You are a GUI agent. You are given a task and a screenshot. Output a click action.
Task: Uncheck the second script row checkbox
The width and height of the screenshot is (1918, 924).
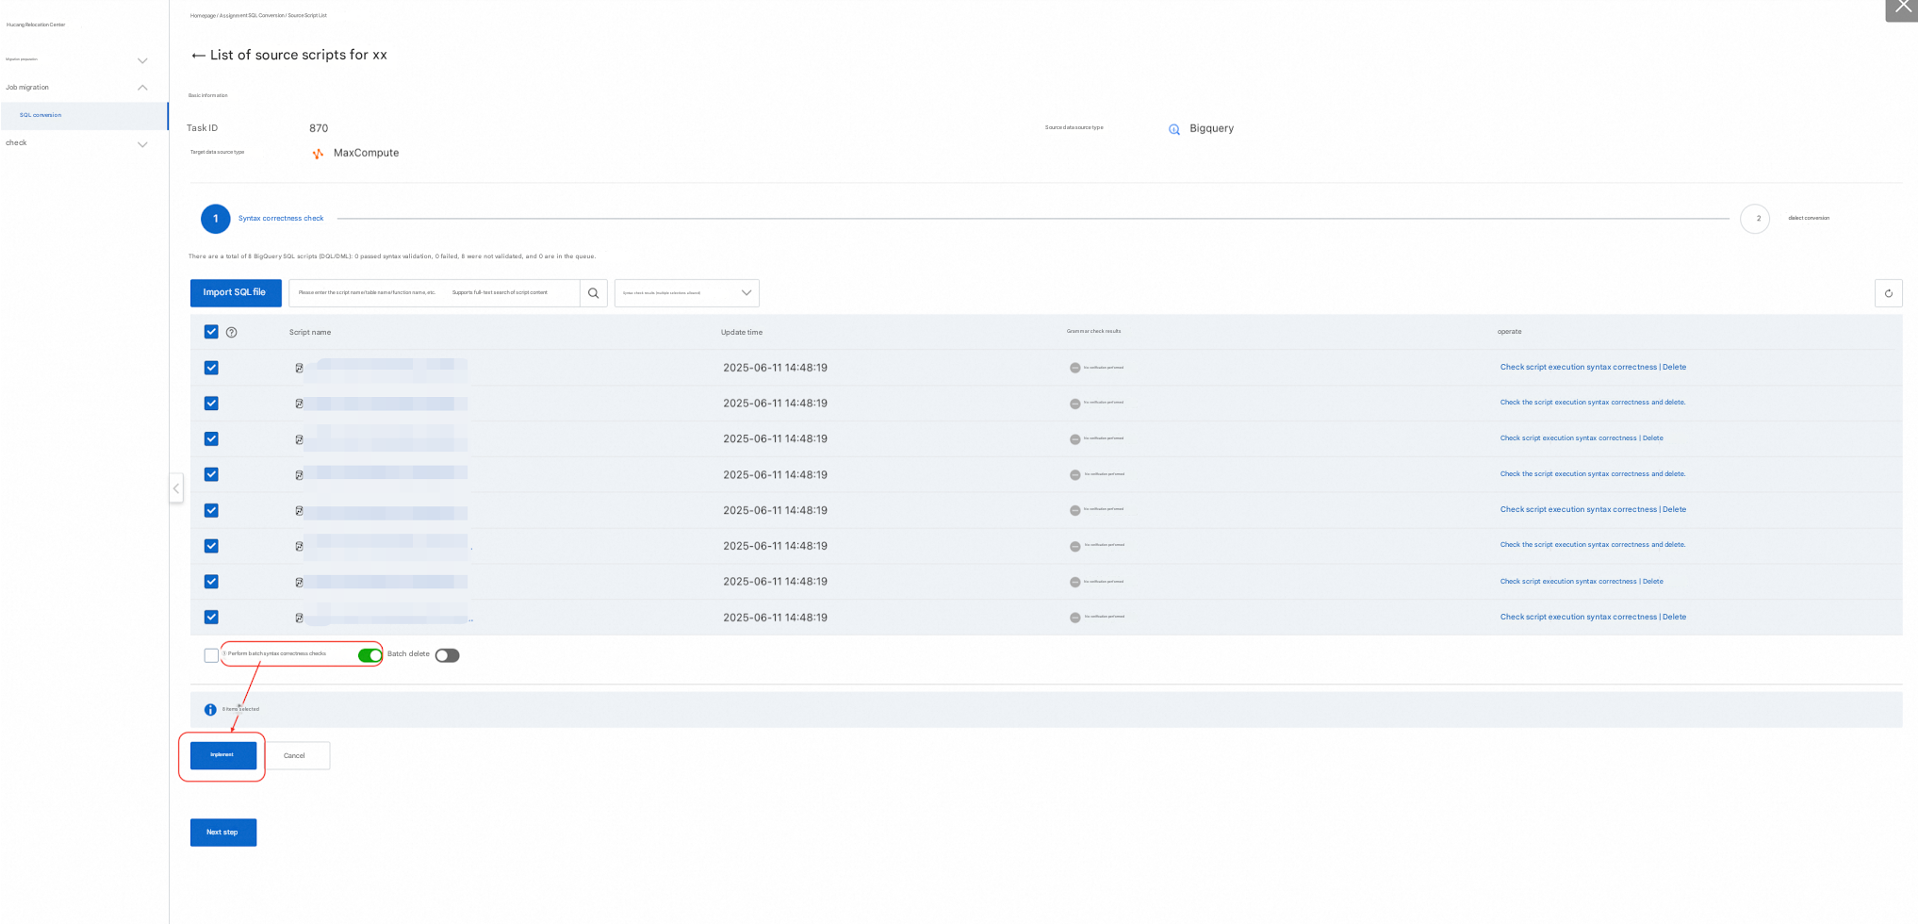coord(211,404)
